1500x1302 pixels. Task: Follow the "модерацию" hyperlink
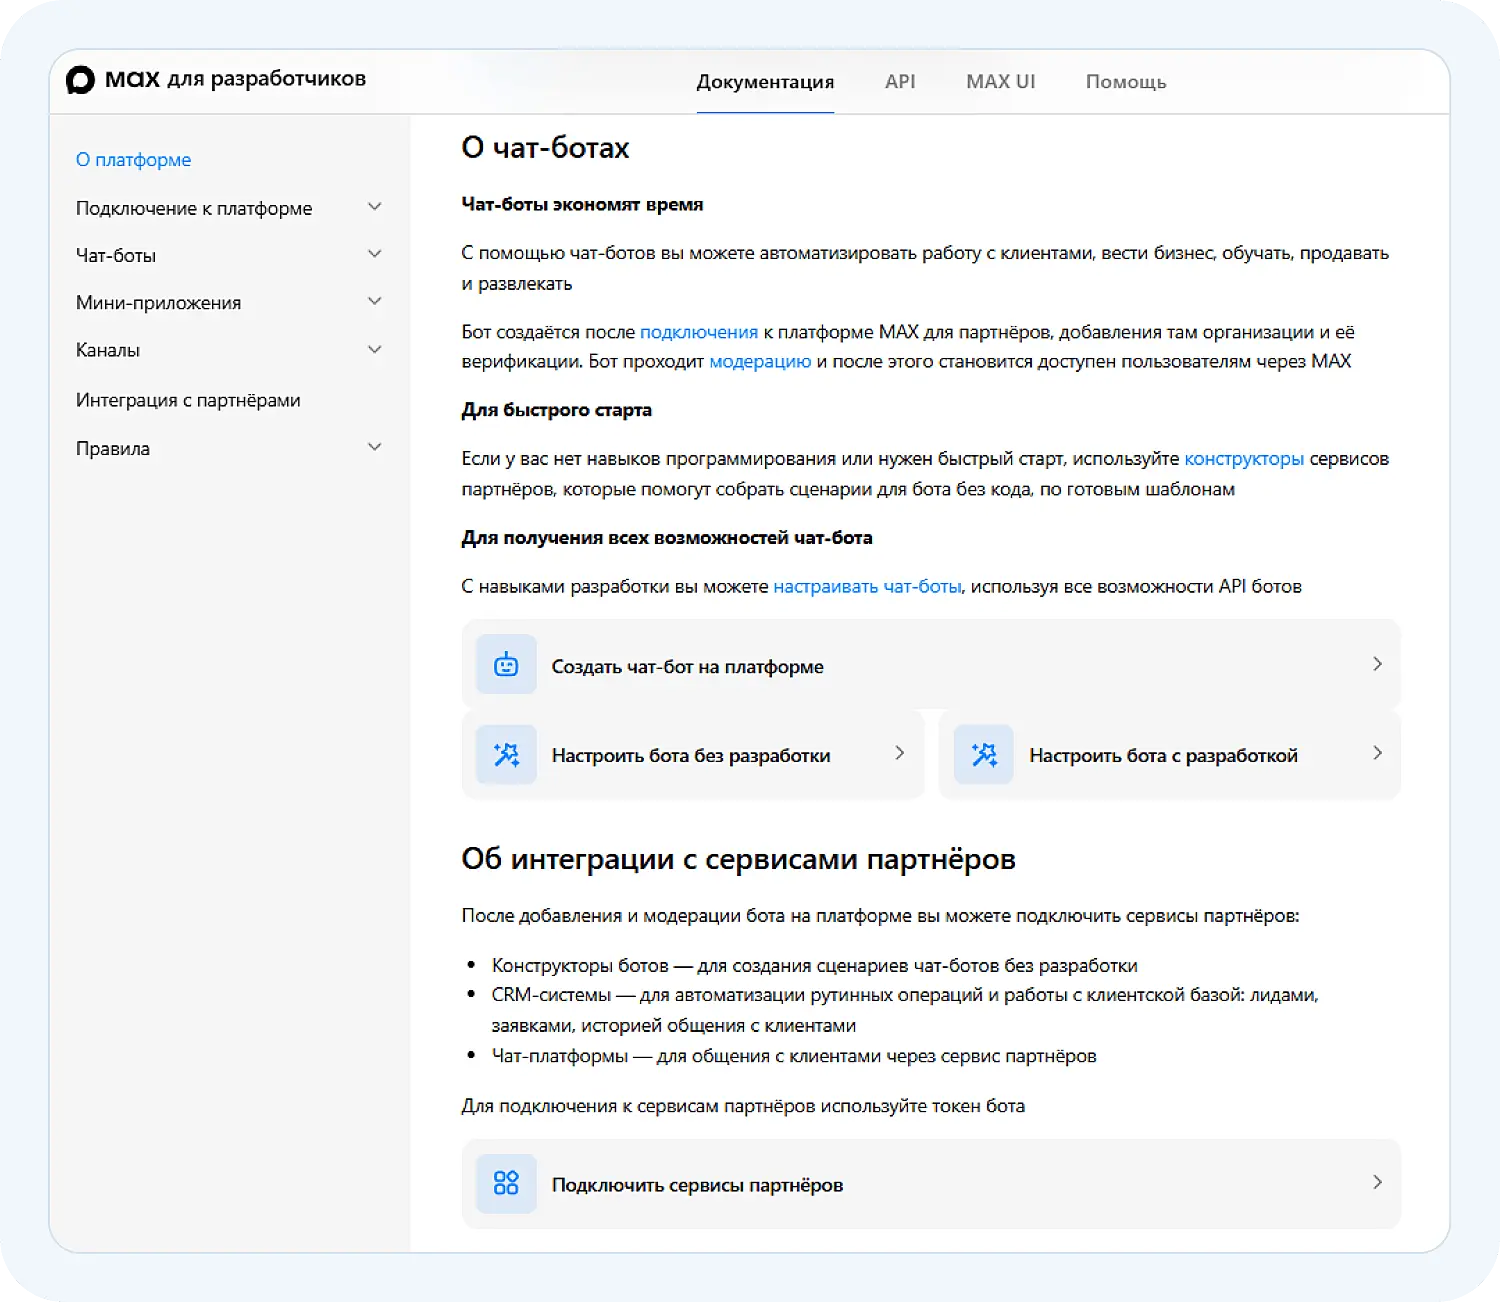(760, 362)
